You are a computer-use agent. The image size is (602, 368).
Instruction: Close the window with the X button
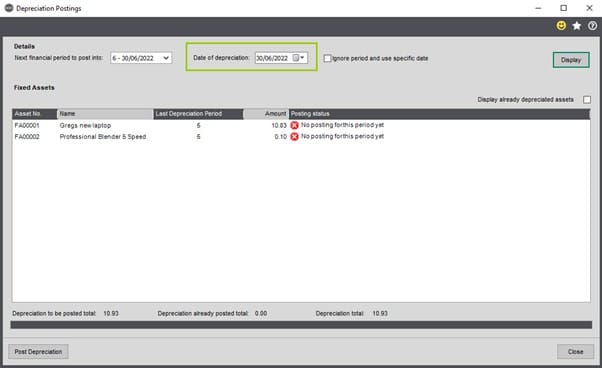pos(589,8)
